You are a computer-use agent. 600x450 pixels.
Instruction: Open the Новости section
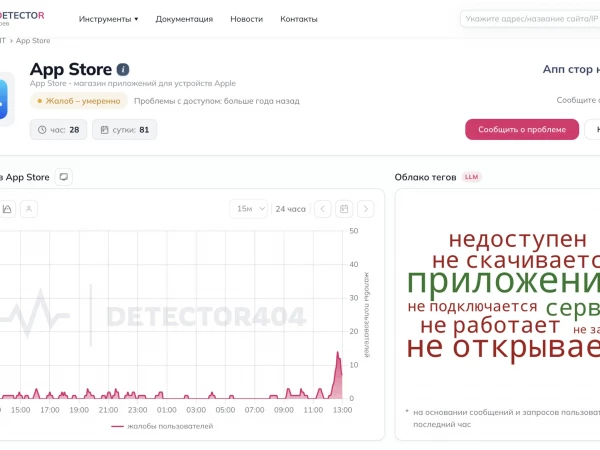click(x=246, y=19)
